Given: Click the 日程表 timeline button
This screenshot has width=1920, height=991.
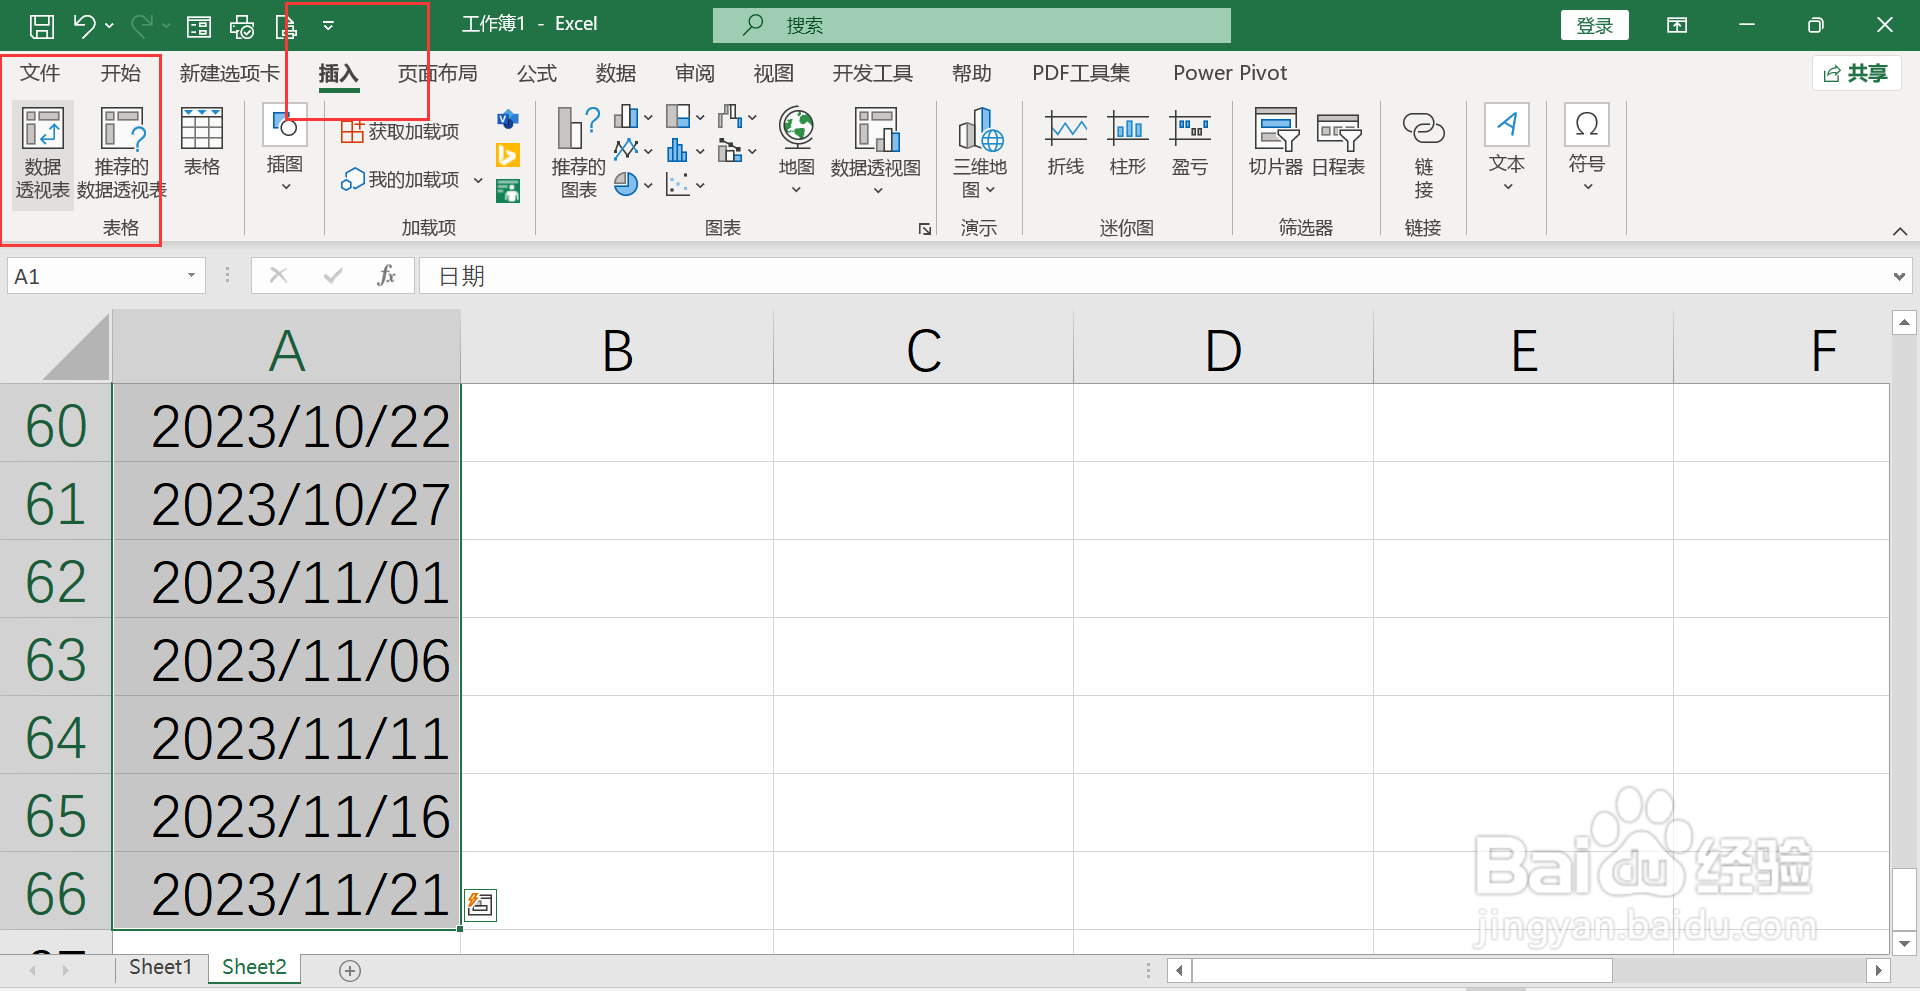Looking at the screenshot, I should pos(1338,142).
